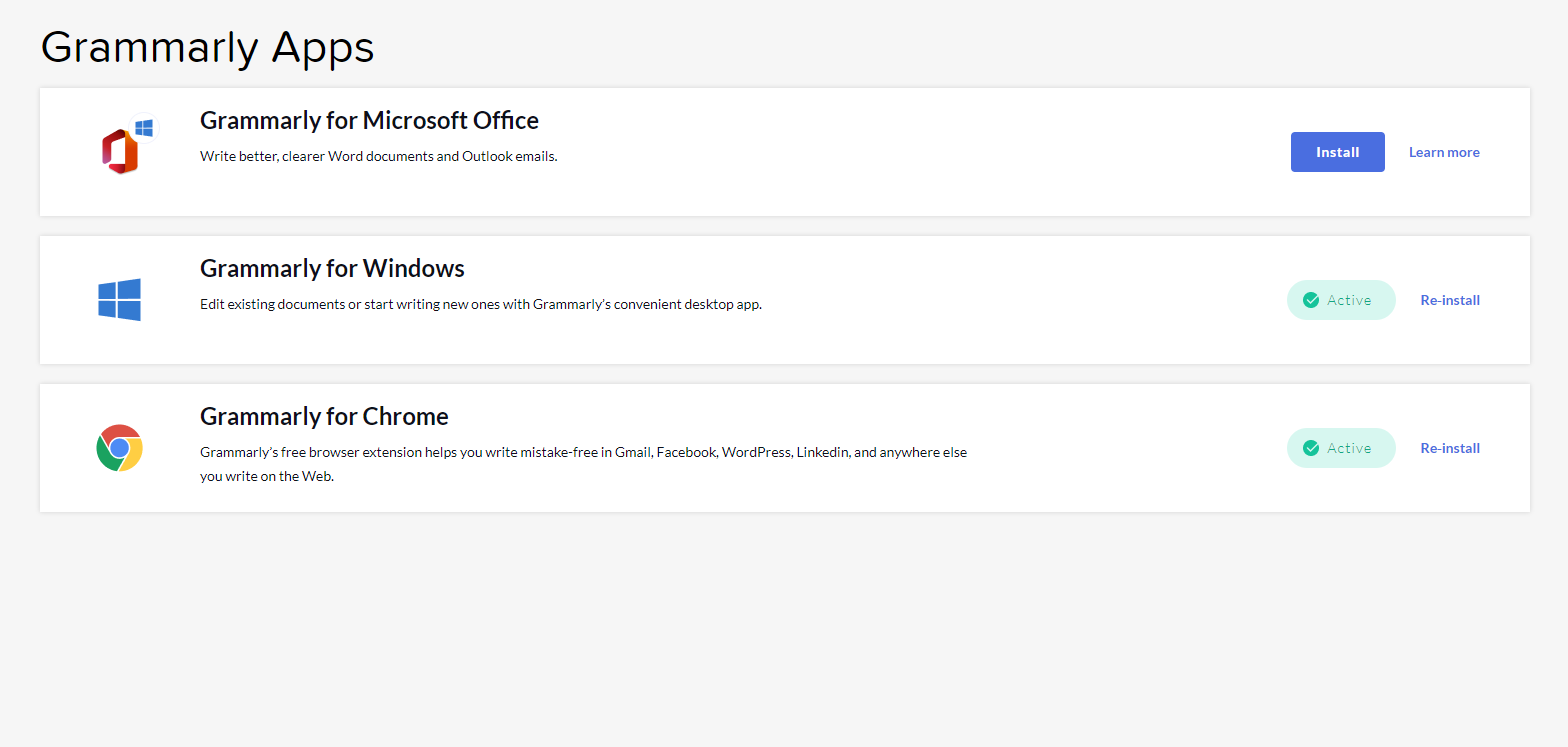Click the Windows logo icon in the Grammarly for Windows card
This screenshot has height=747, width=1568.
[x=120, y=300]
